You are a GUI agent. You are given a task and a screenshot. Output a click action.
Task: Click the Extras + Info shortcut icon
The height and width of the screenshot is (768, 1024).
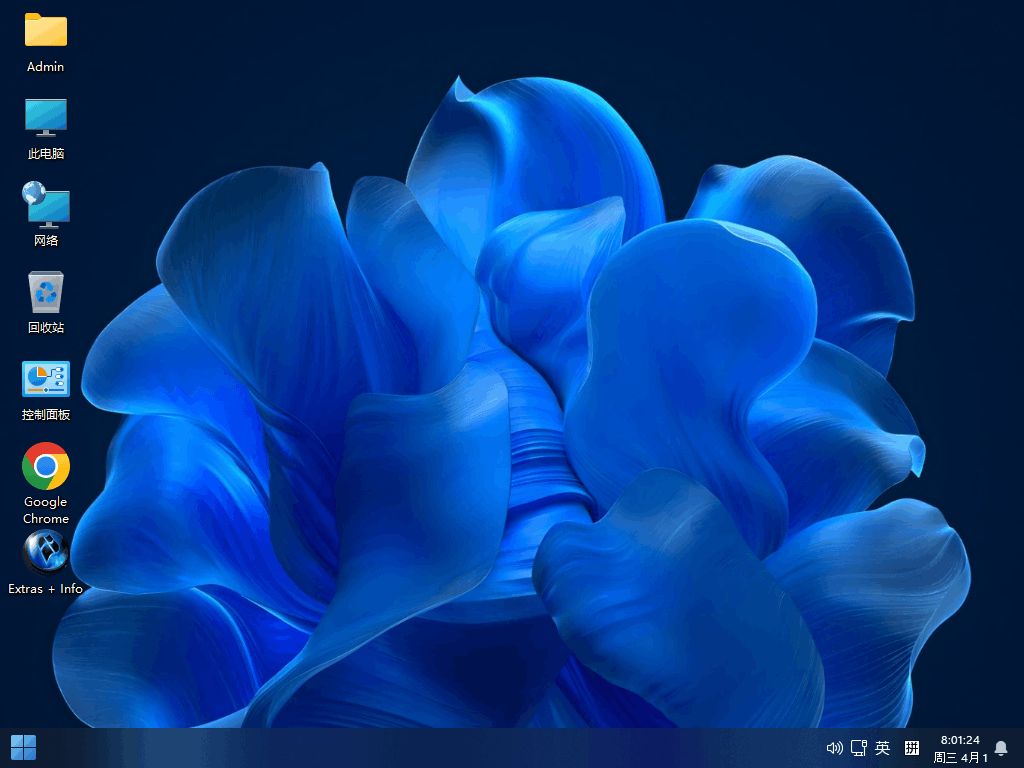(46, 552)
